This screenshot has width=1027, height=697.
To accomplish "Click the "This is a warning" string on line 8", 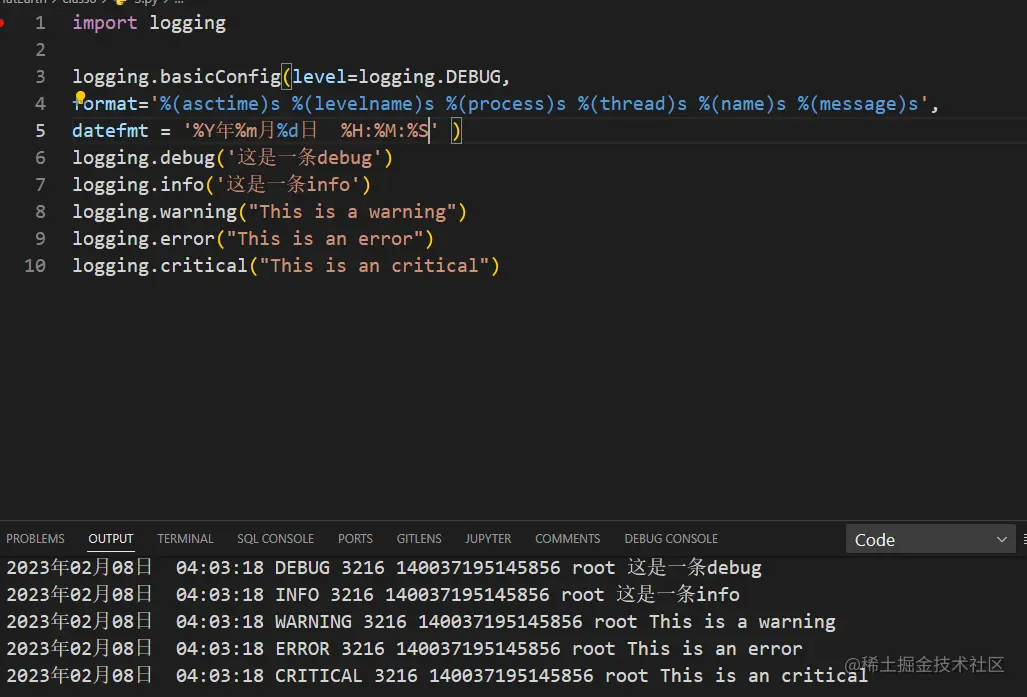I will 352,212.
